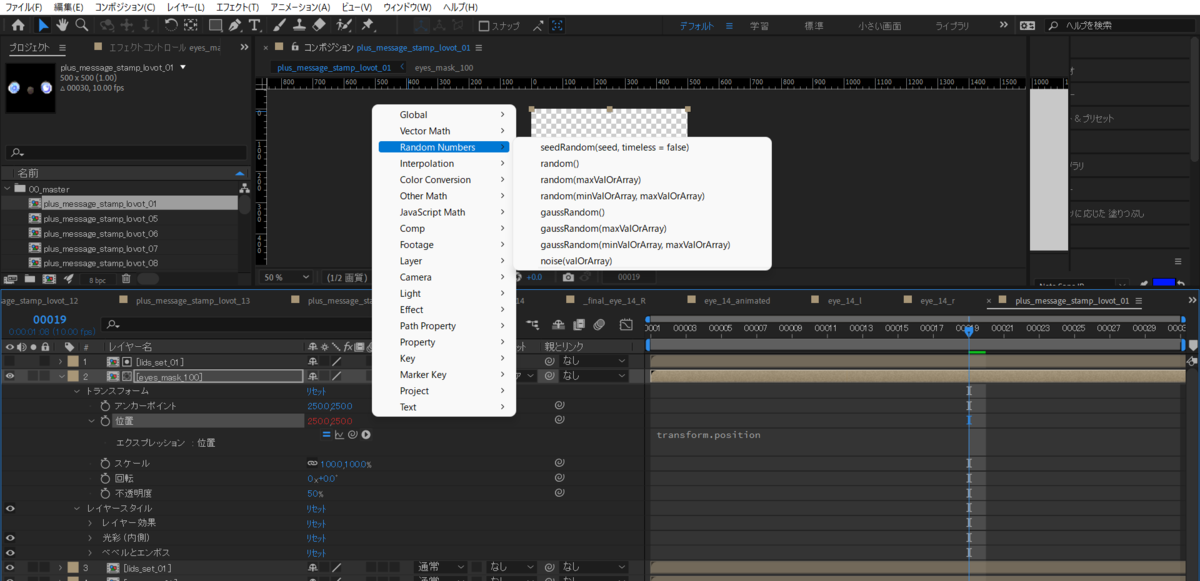The width and height of the screenshot is (1200, 581).
Task: Open the アニメーション(A) menu
Action: pyautogui.click(x=300, y=7)
